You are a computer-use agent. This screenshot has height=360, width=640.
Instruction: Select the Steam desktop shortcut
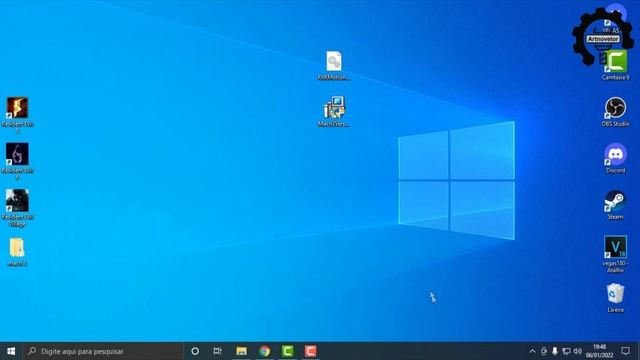tap(616, 201)
